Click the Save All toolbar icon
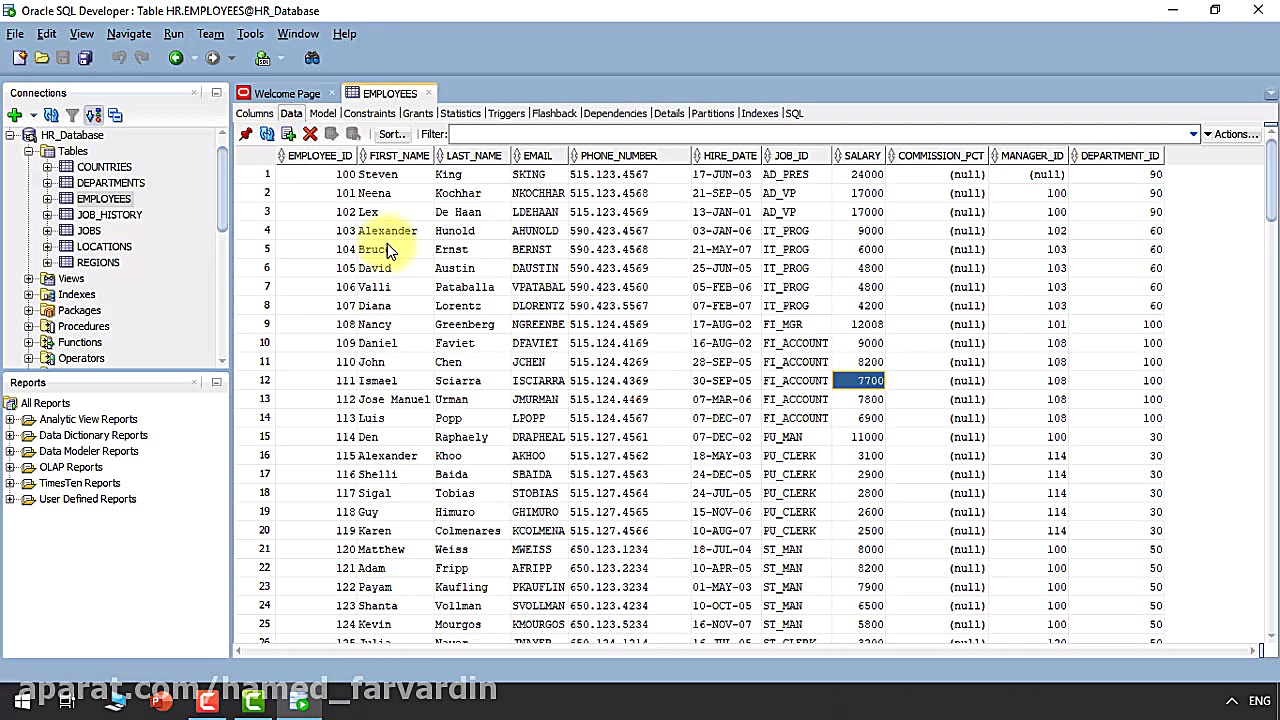 (85, 58)
